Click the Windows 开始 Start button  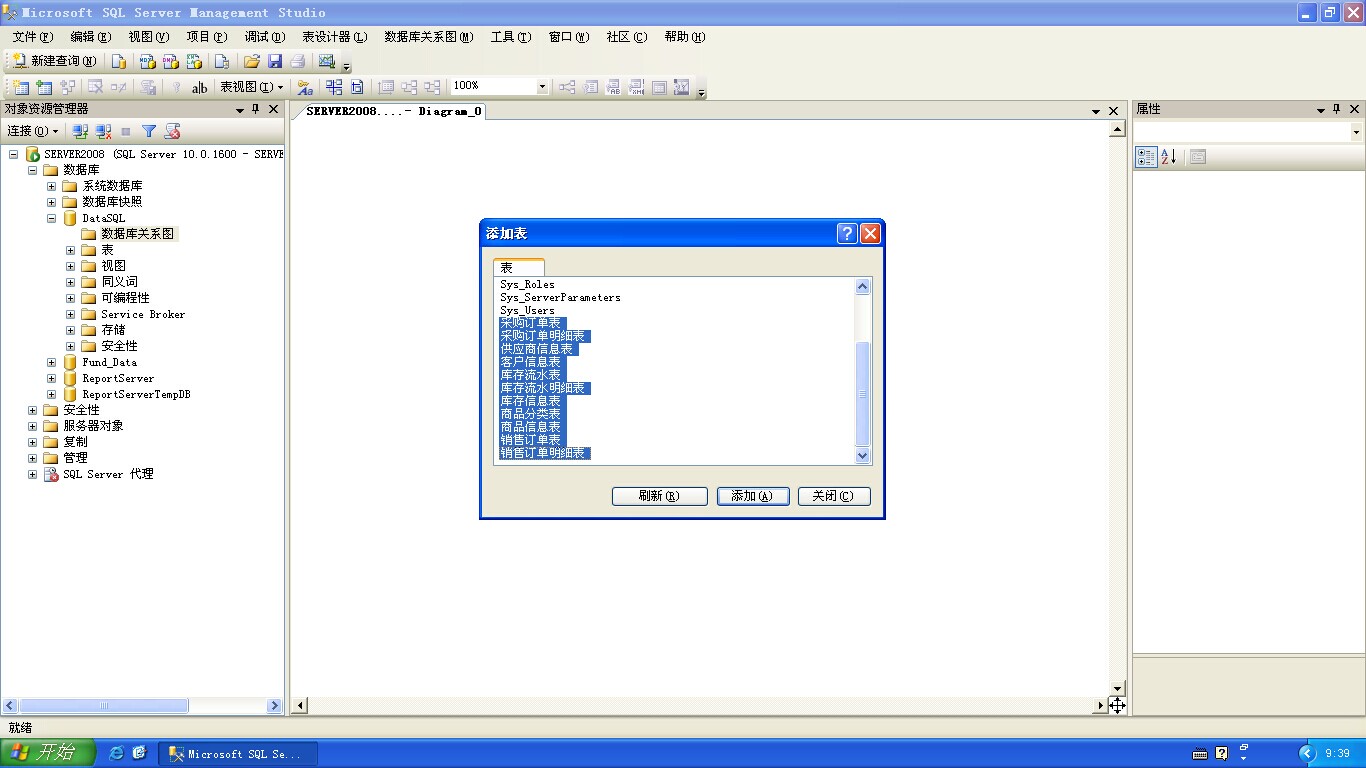pos(48,753)
